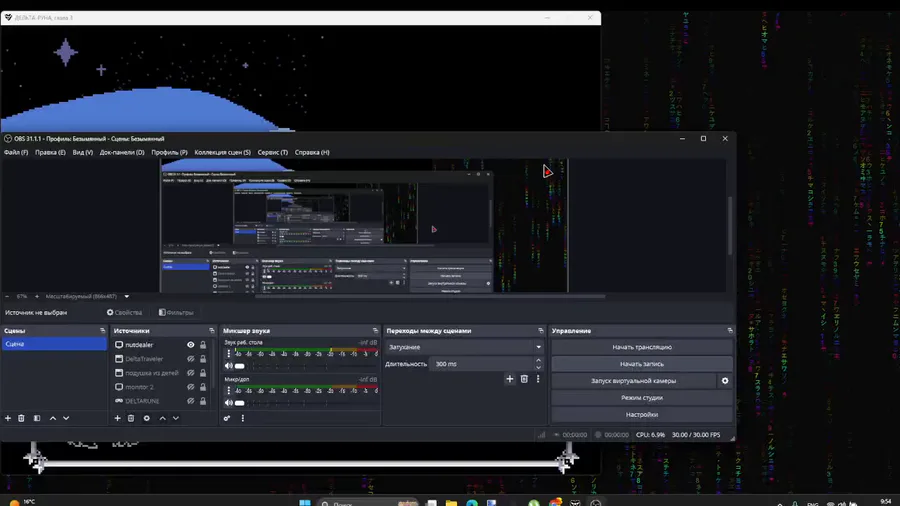Open Свойства of selected source

tap(125, 313)
